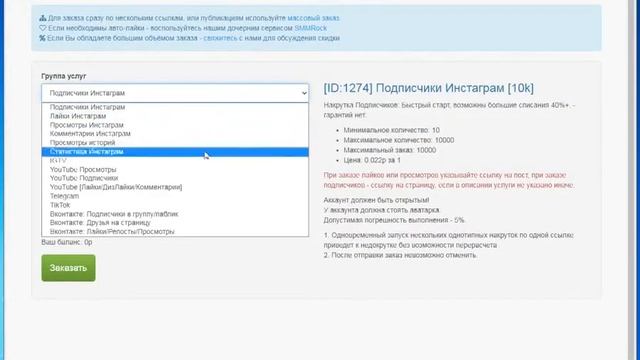The width and height of the screenshot is (640, 360).
Task: Choose Вконтакте: Лайки/Репосты/Просмотры option
Action: click(175, 231)
